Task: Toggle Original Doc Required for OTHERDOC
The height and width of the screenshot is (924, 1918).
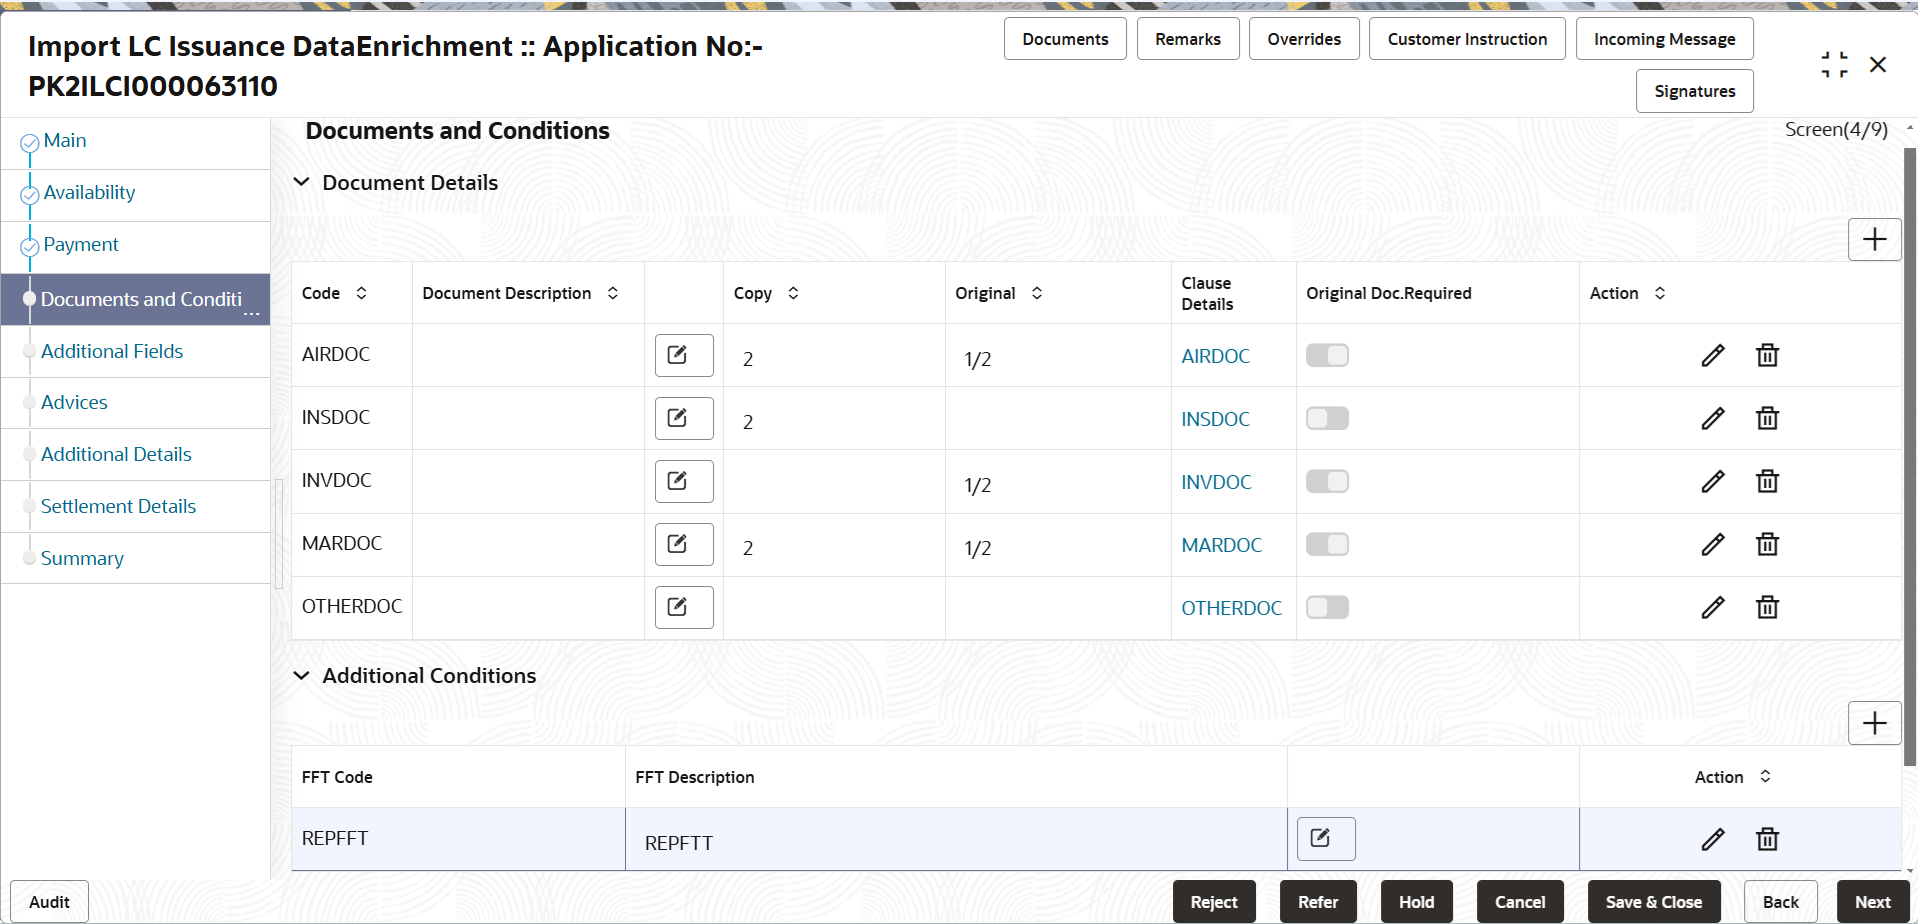Action: tap(1327, 607)
